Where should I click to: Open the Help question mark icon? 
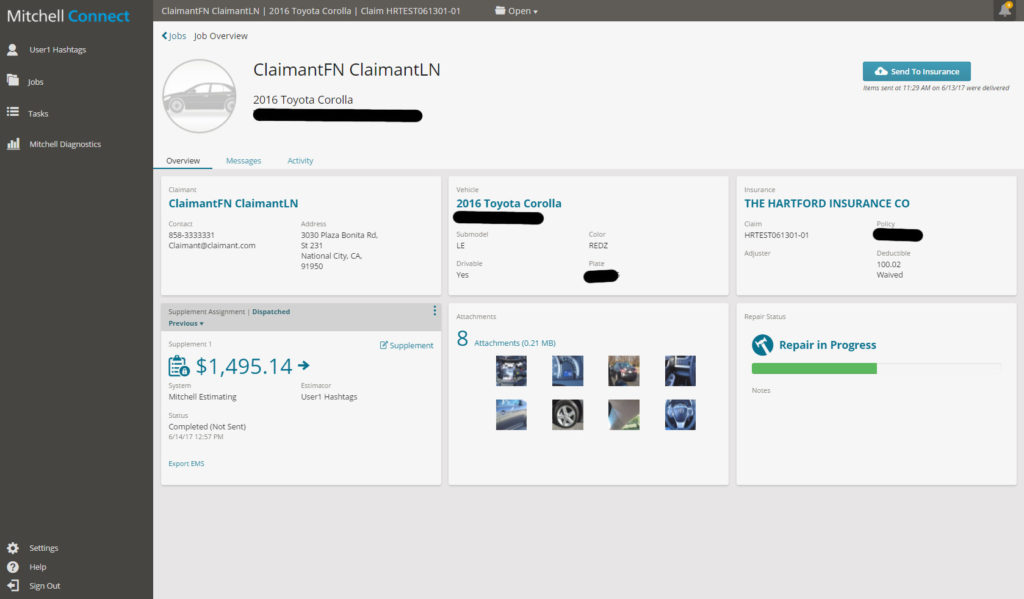point(12,567)
